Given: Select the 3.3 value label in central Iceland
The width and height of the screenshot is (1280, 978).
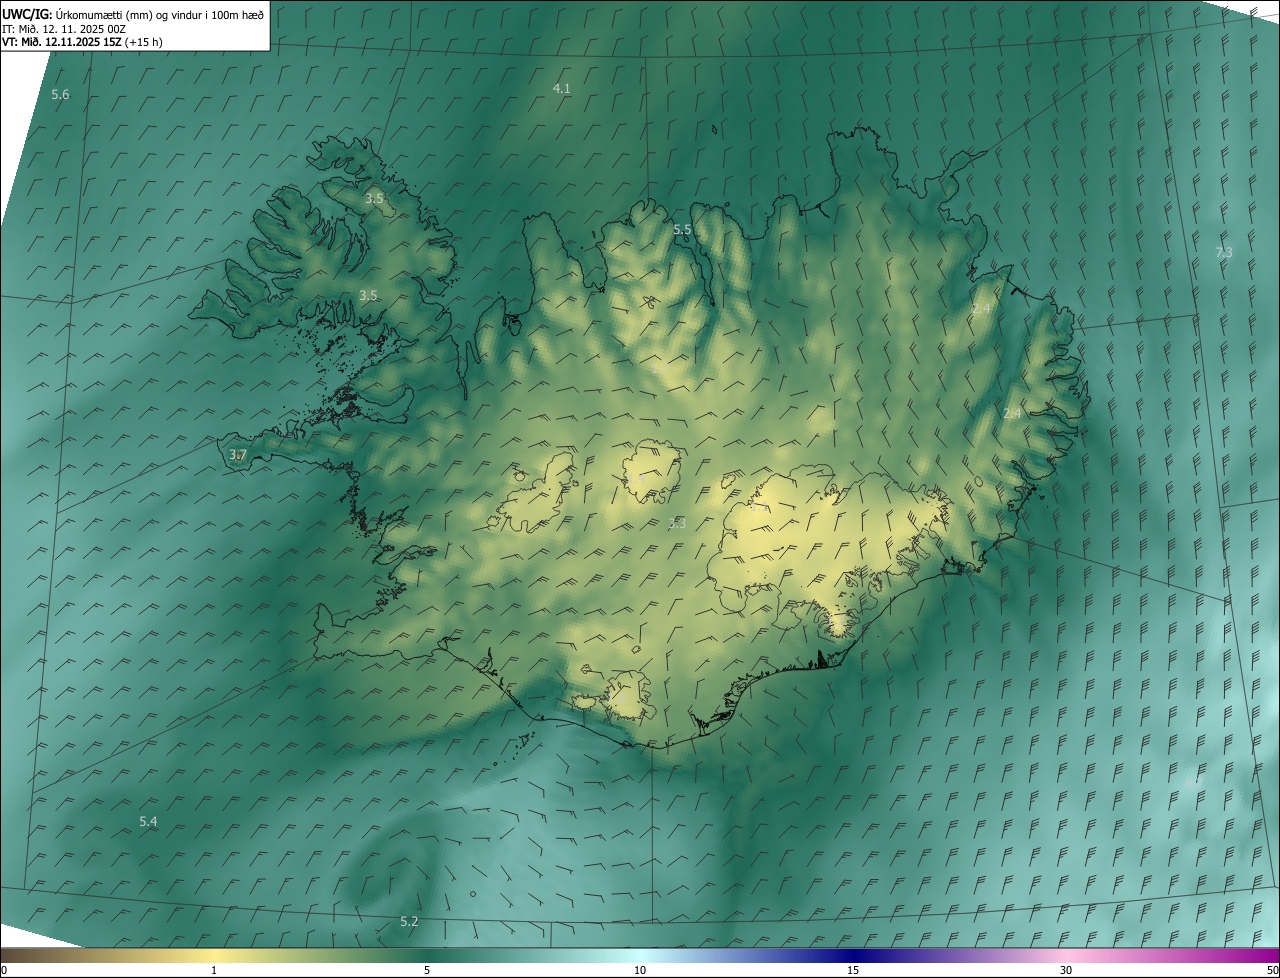Looking at the screenshot, I should click(x=677, y=523).
